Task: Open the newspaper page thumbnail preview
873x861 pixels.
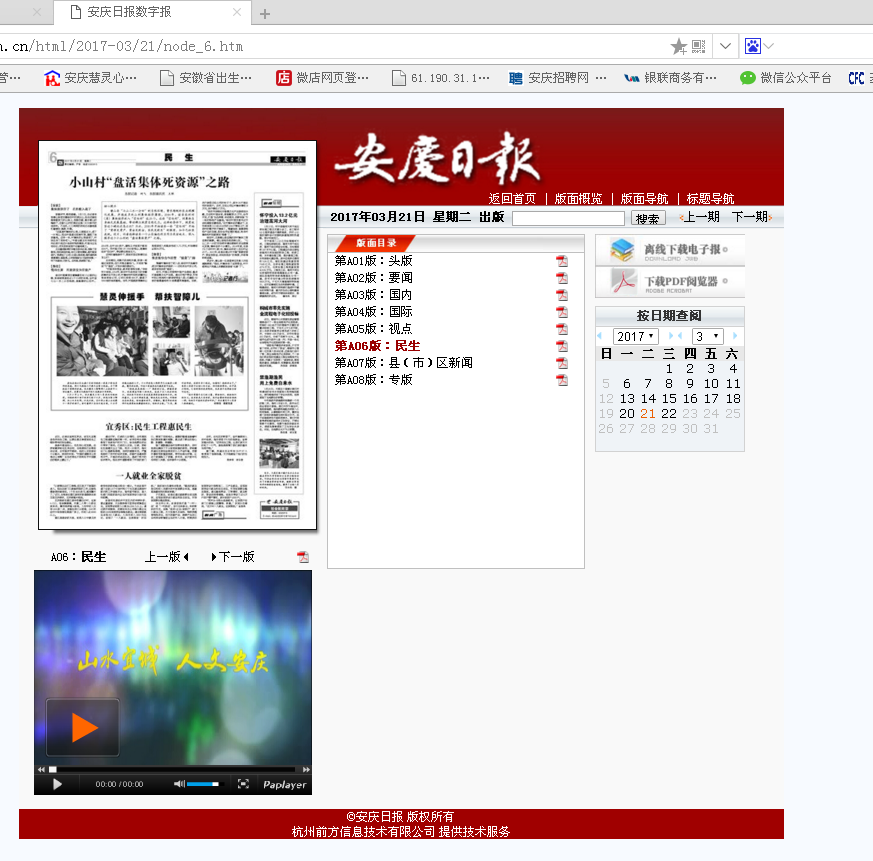Action: 178,335
